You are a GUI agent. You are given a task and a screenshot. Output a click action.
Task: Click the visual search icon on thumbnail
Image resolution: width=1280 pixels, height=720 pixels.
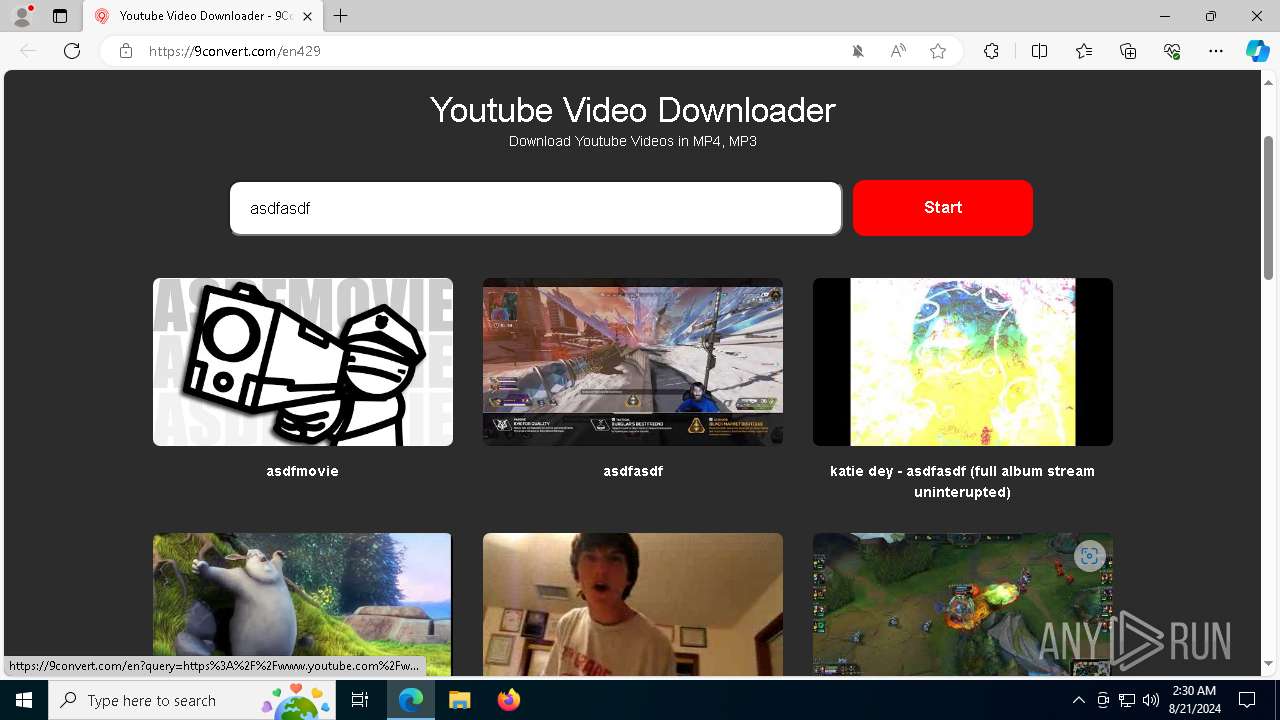pos(1089,556)
